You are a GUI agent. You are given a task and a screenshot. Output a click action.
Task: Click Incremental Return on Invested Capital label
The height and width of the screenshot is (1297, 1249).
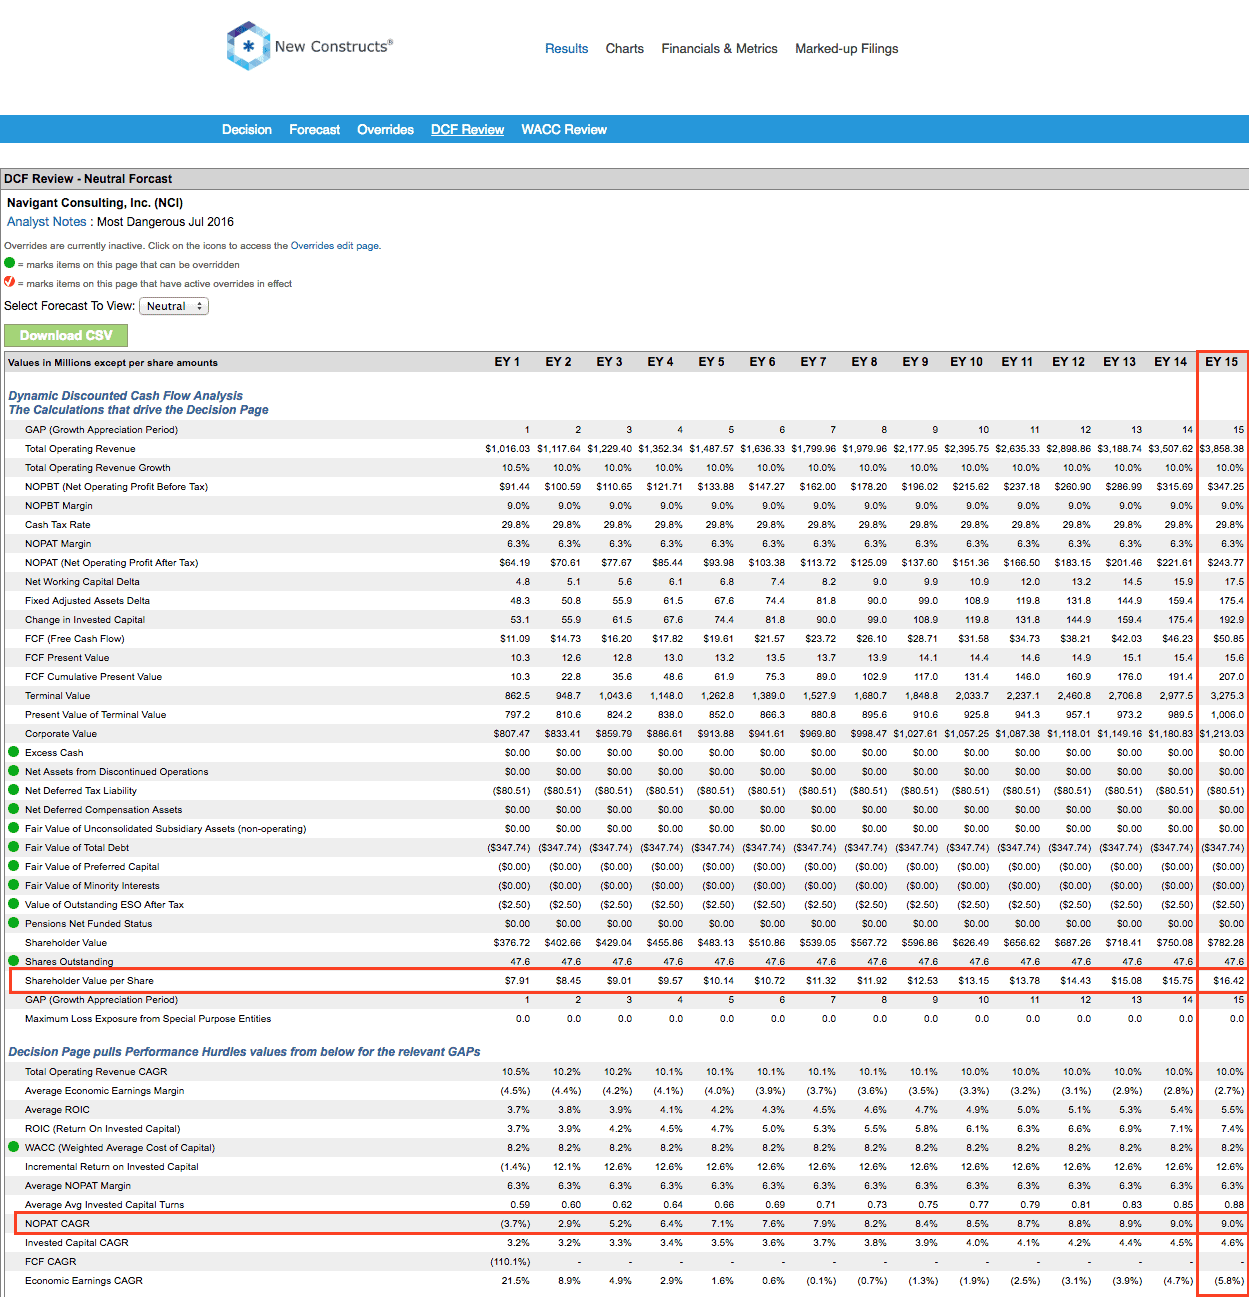[112, 1166]
